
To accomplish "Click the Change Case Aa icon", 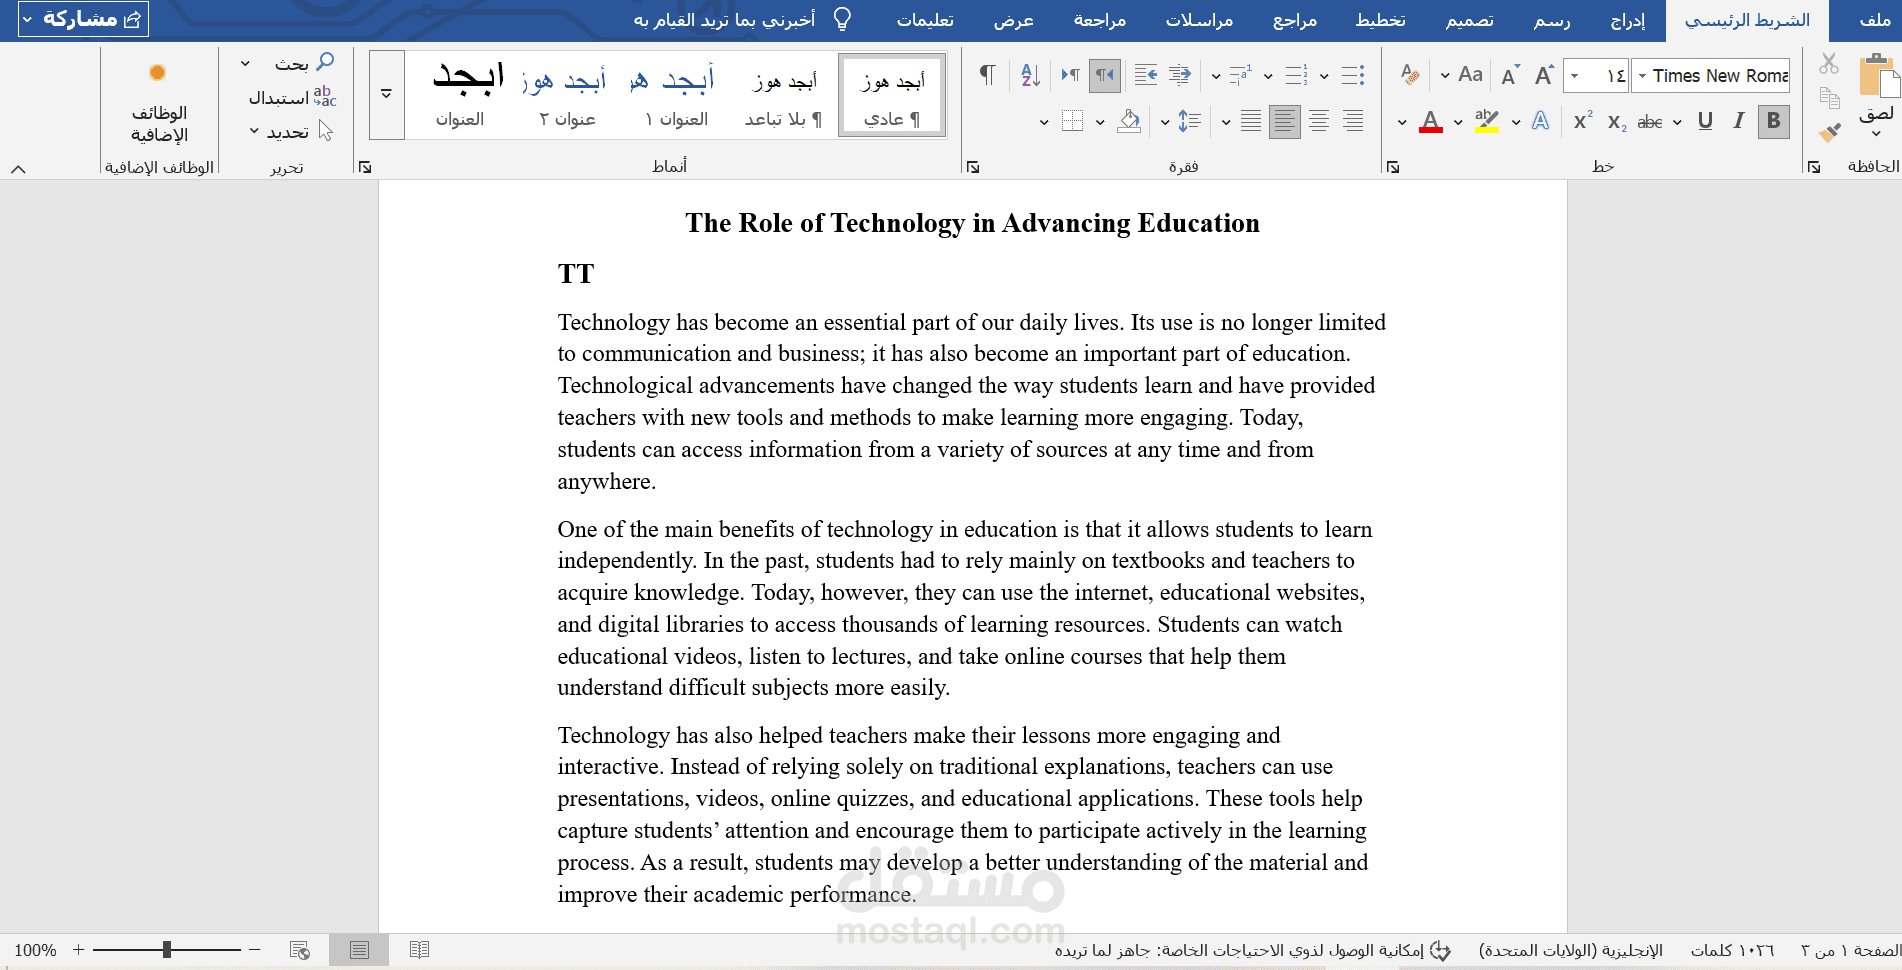I will [1470, 75].
